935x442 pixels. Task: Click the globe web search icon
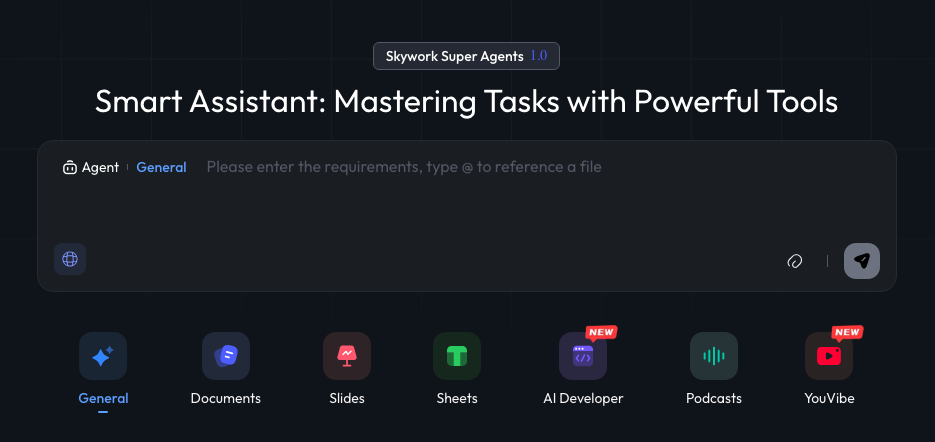click(70, 259)
